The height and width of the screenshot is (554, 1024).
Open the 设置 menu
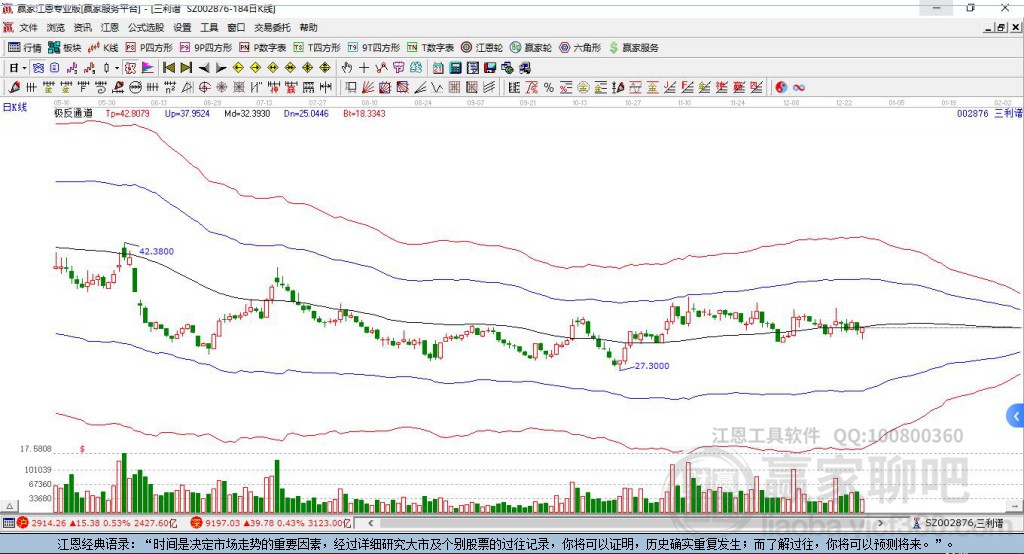click(x=182, y=27)
